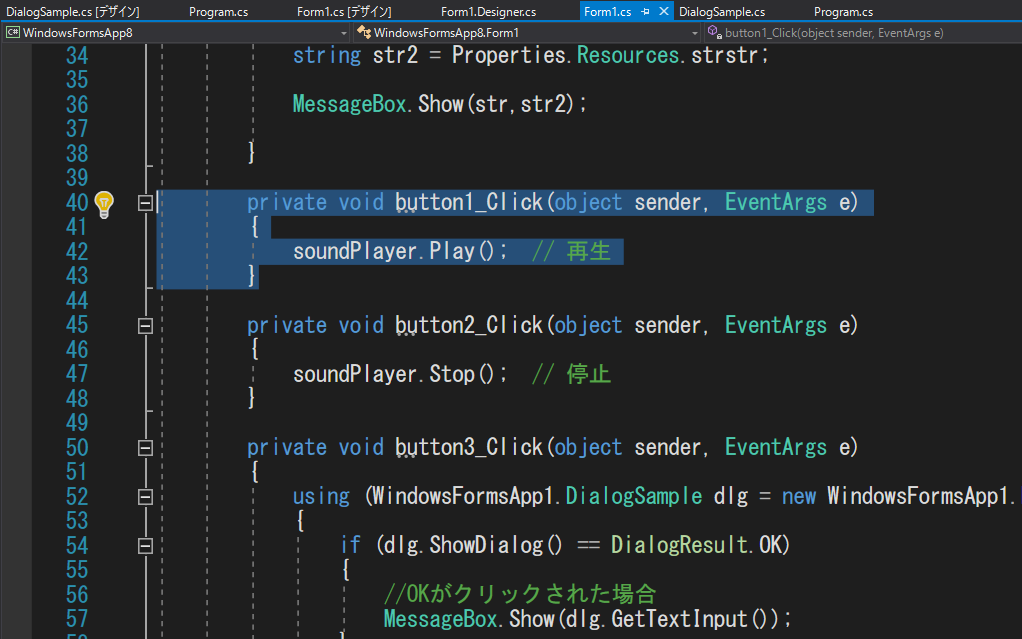Click the Play() call on line 42

(x=463, y=252)
